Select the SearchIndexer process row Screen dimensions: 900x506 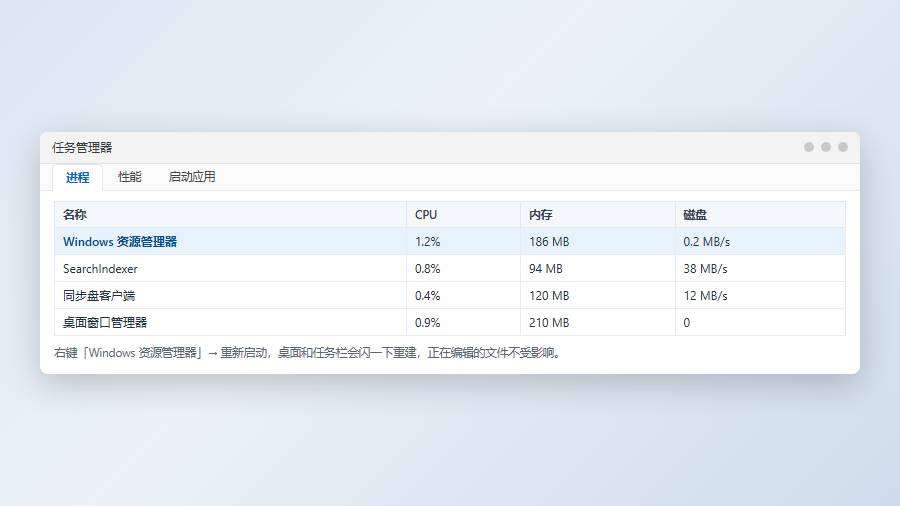[x=450, y=268]
